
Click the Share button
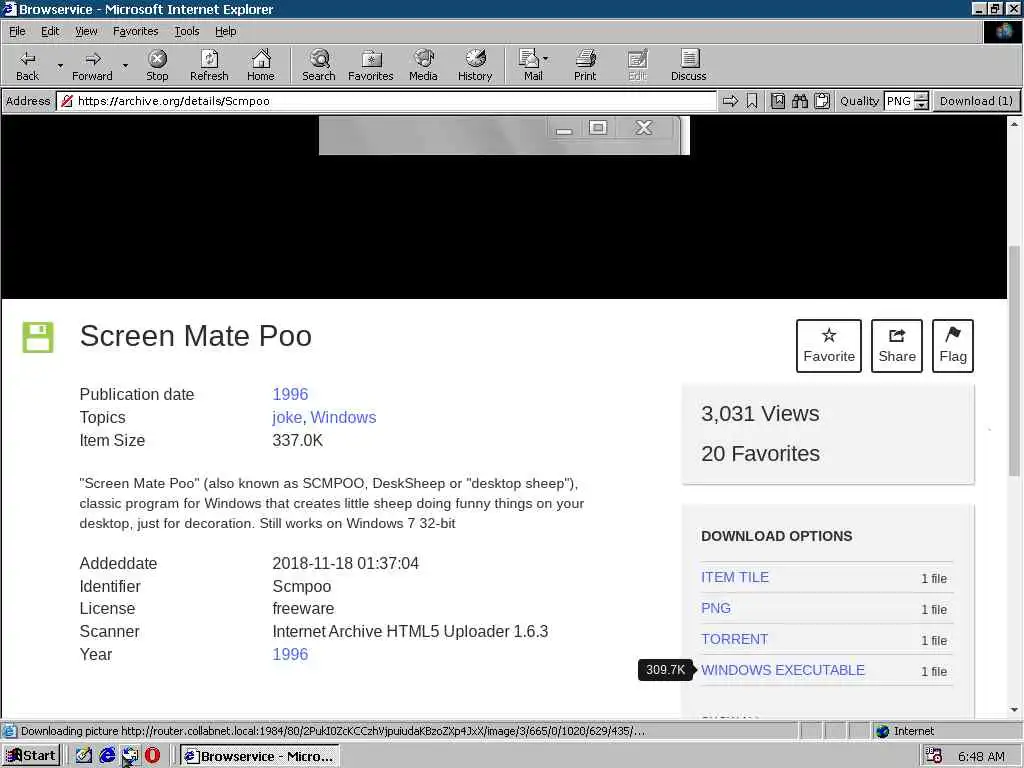point(897,345)
